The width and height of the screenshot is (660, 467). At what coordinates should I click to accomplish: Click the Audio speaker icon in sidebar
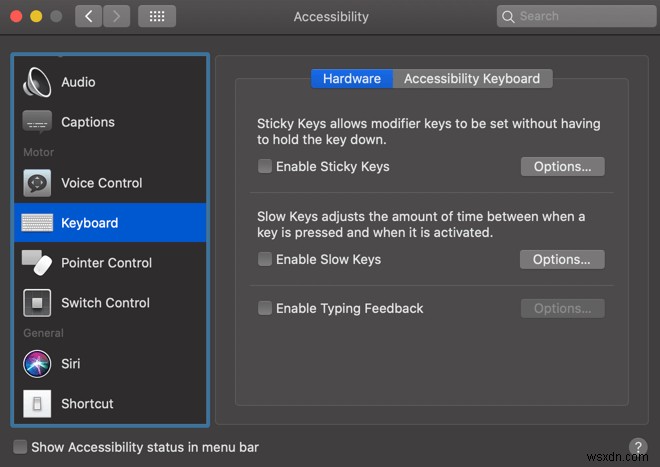click(37, 82)
